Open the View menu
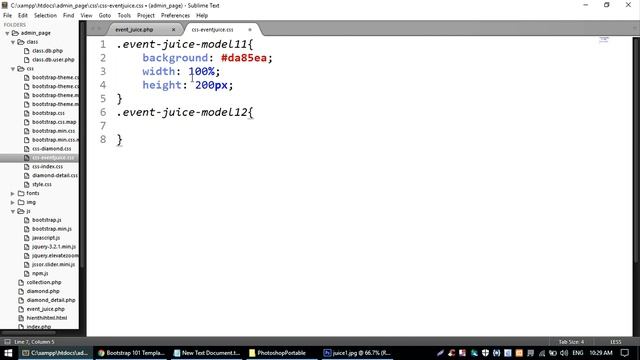This screenshot has height=360, width=640. (86, 16)
